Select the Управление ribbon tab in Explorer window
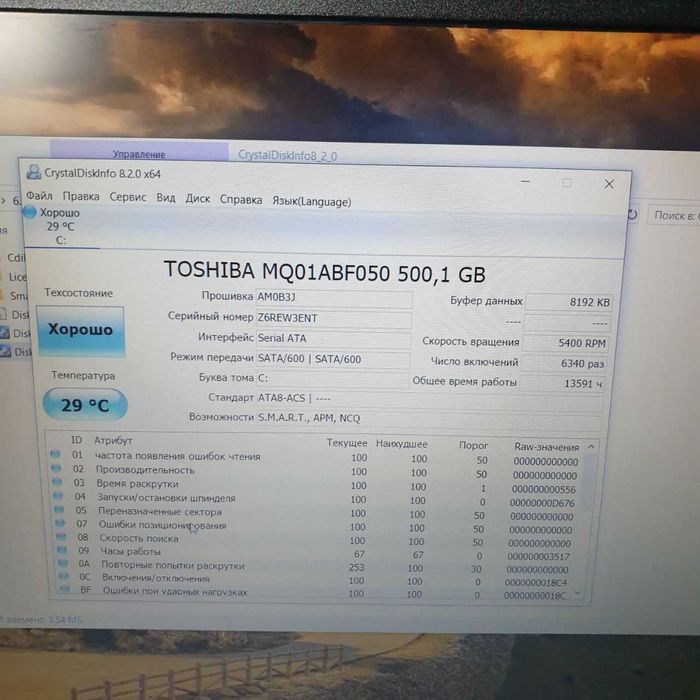700x700 pixels. tap(139, 152)
